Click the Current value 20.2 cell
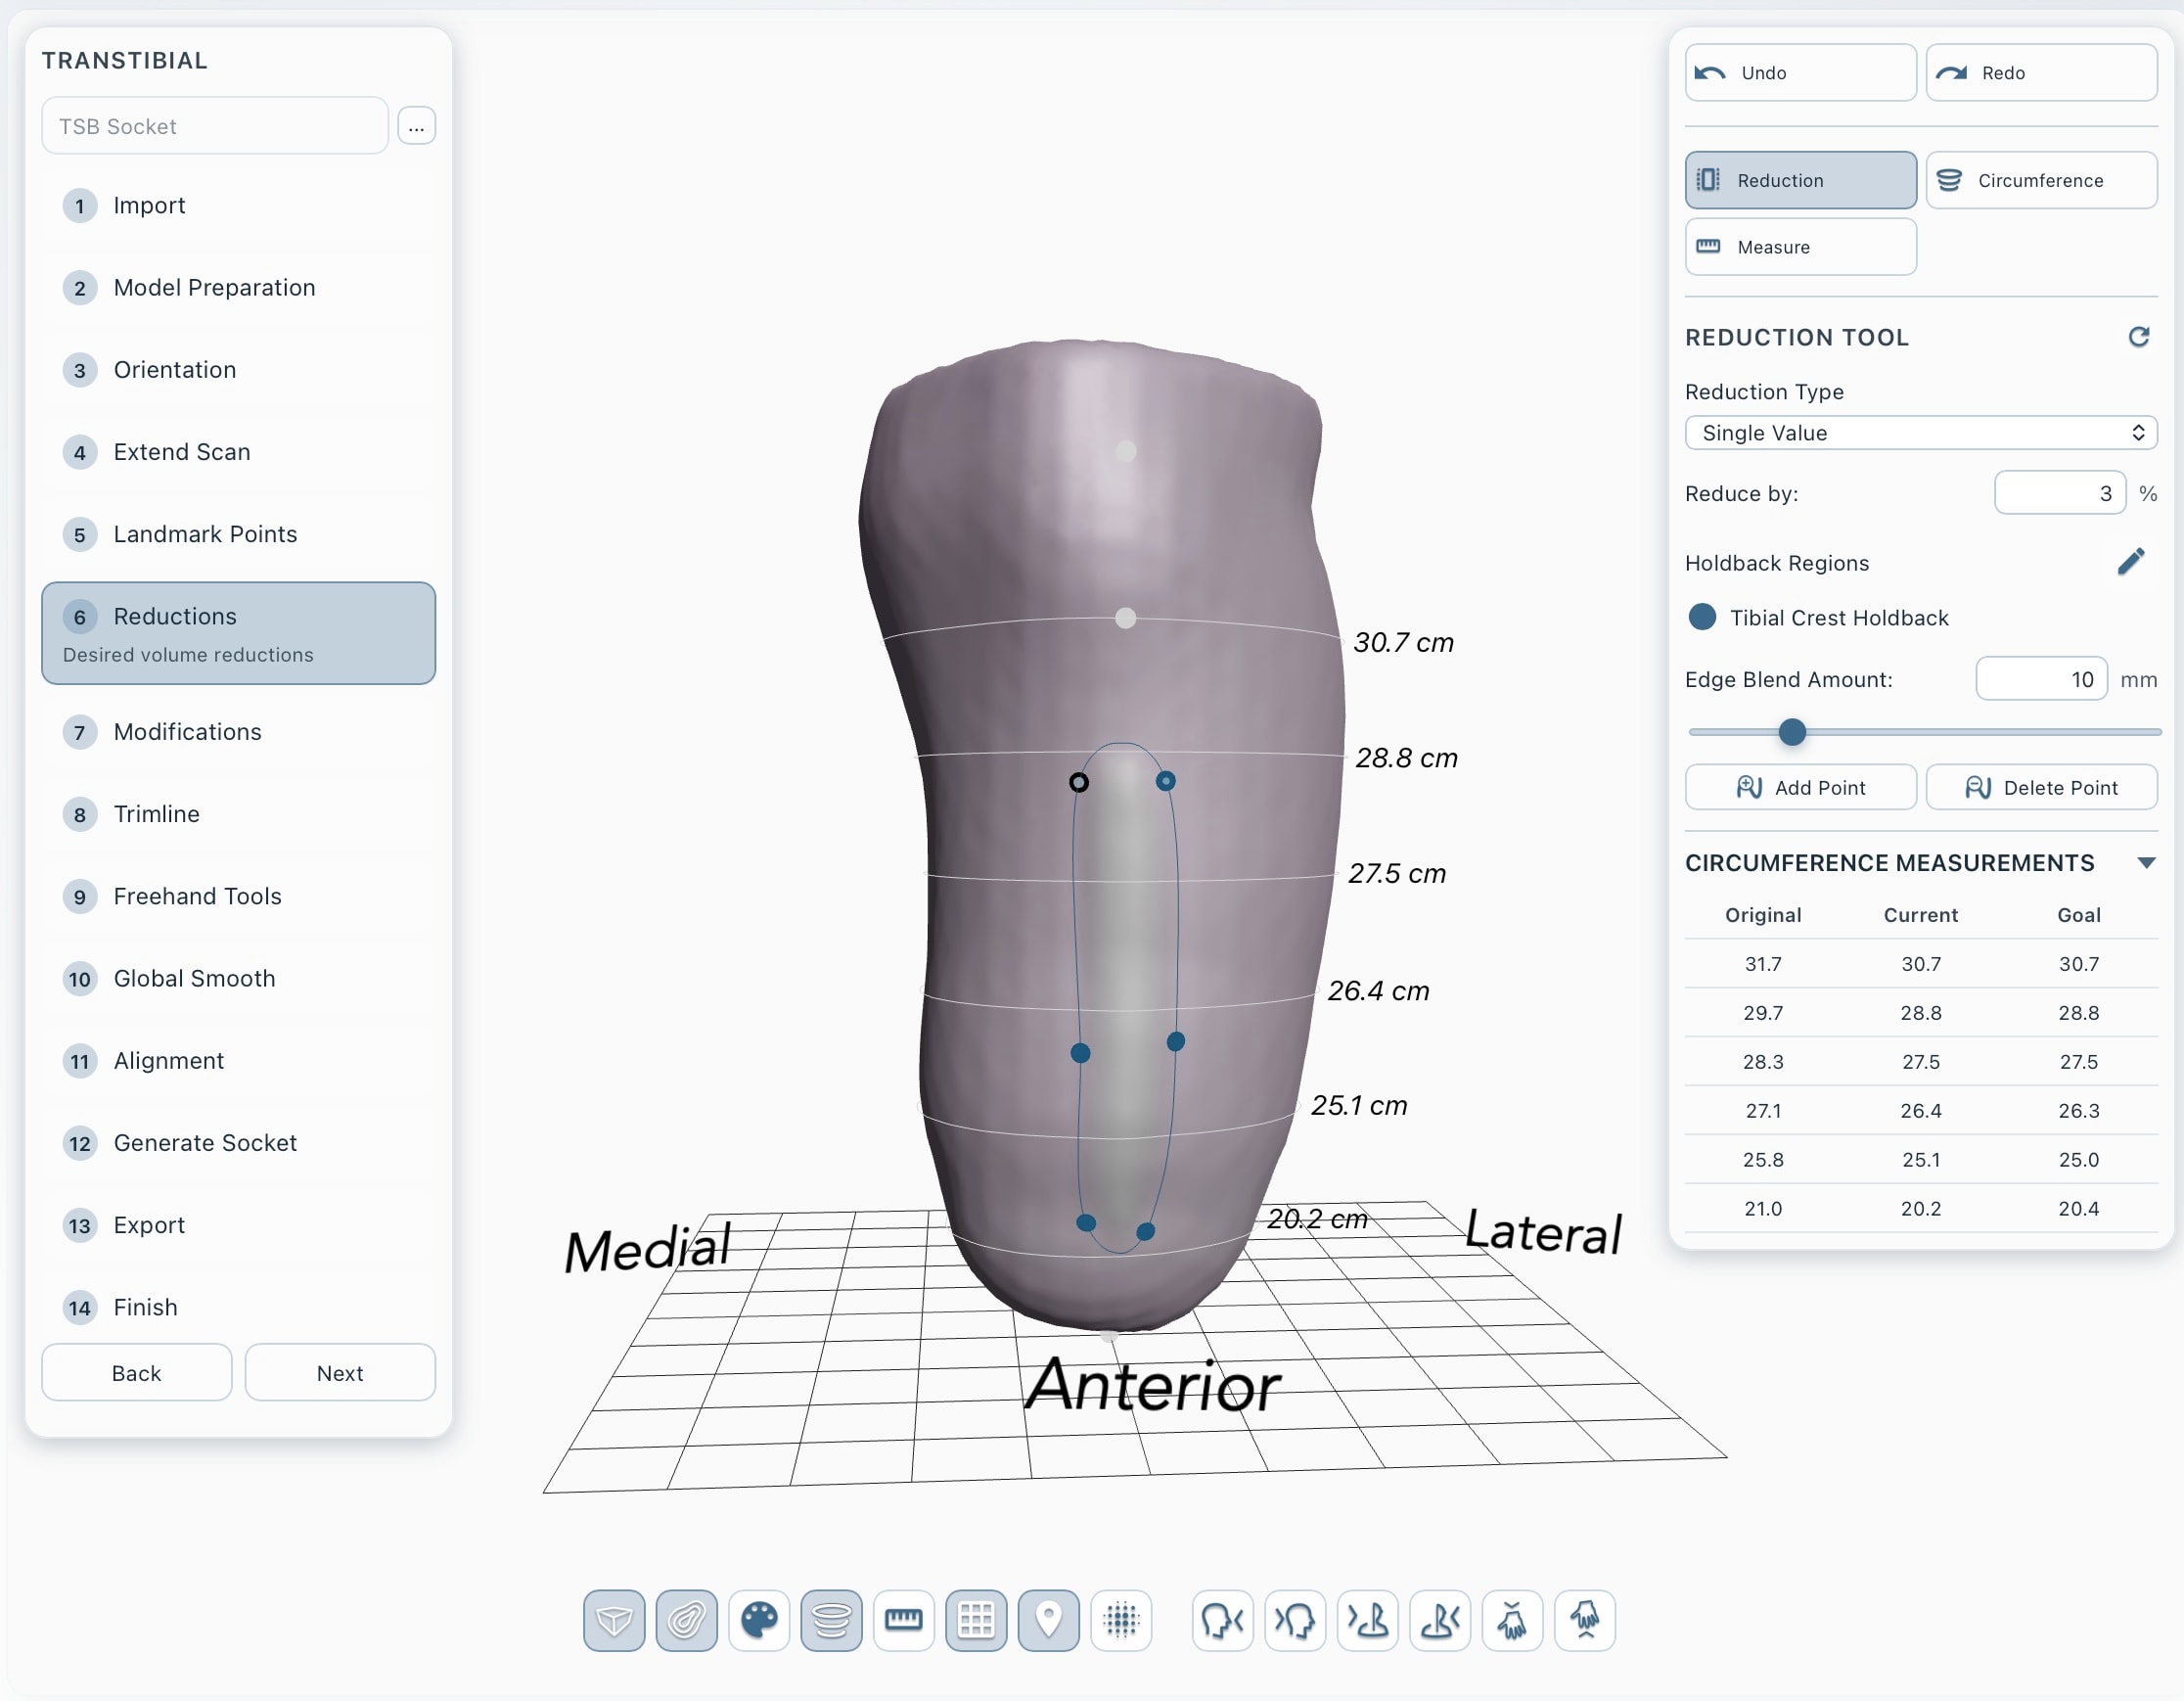 [1920, 1208]
